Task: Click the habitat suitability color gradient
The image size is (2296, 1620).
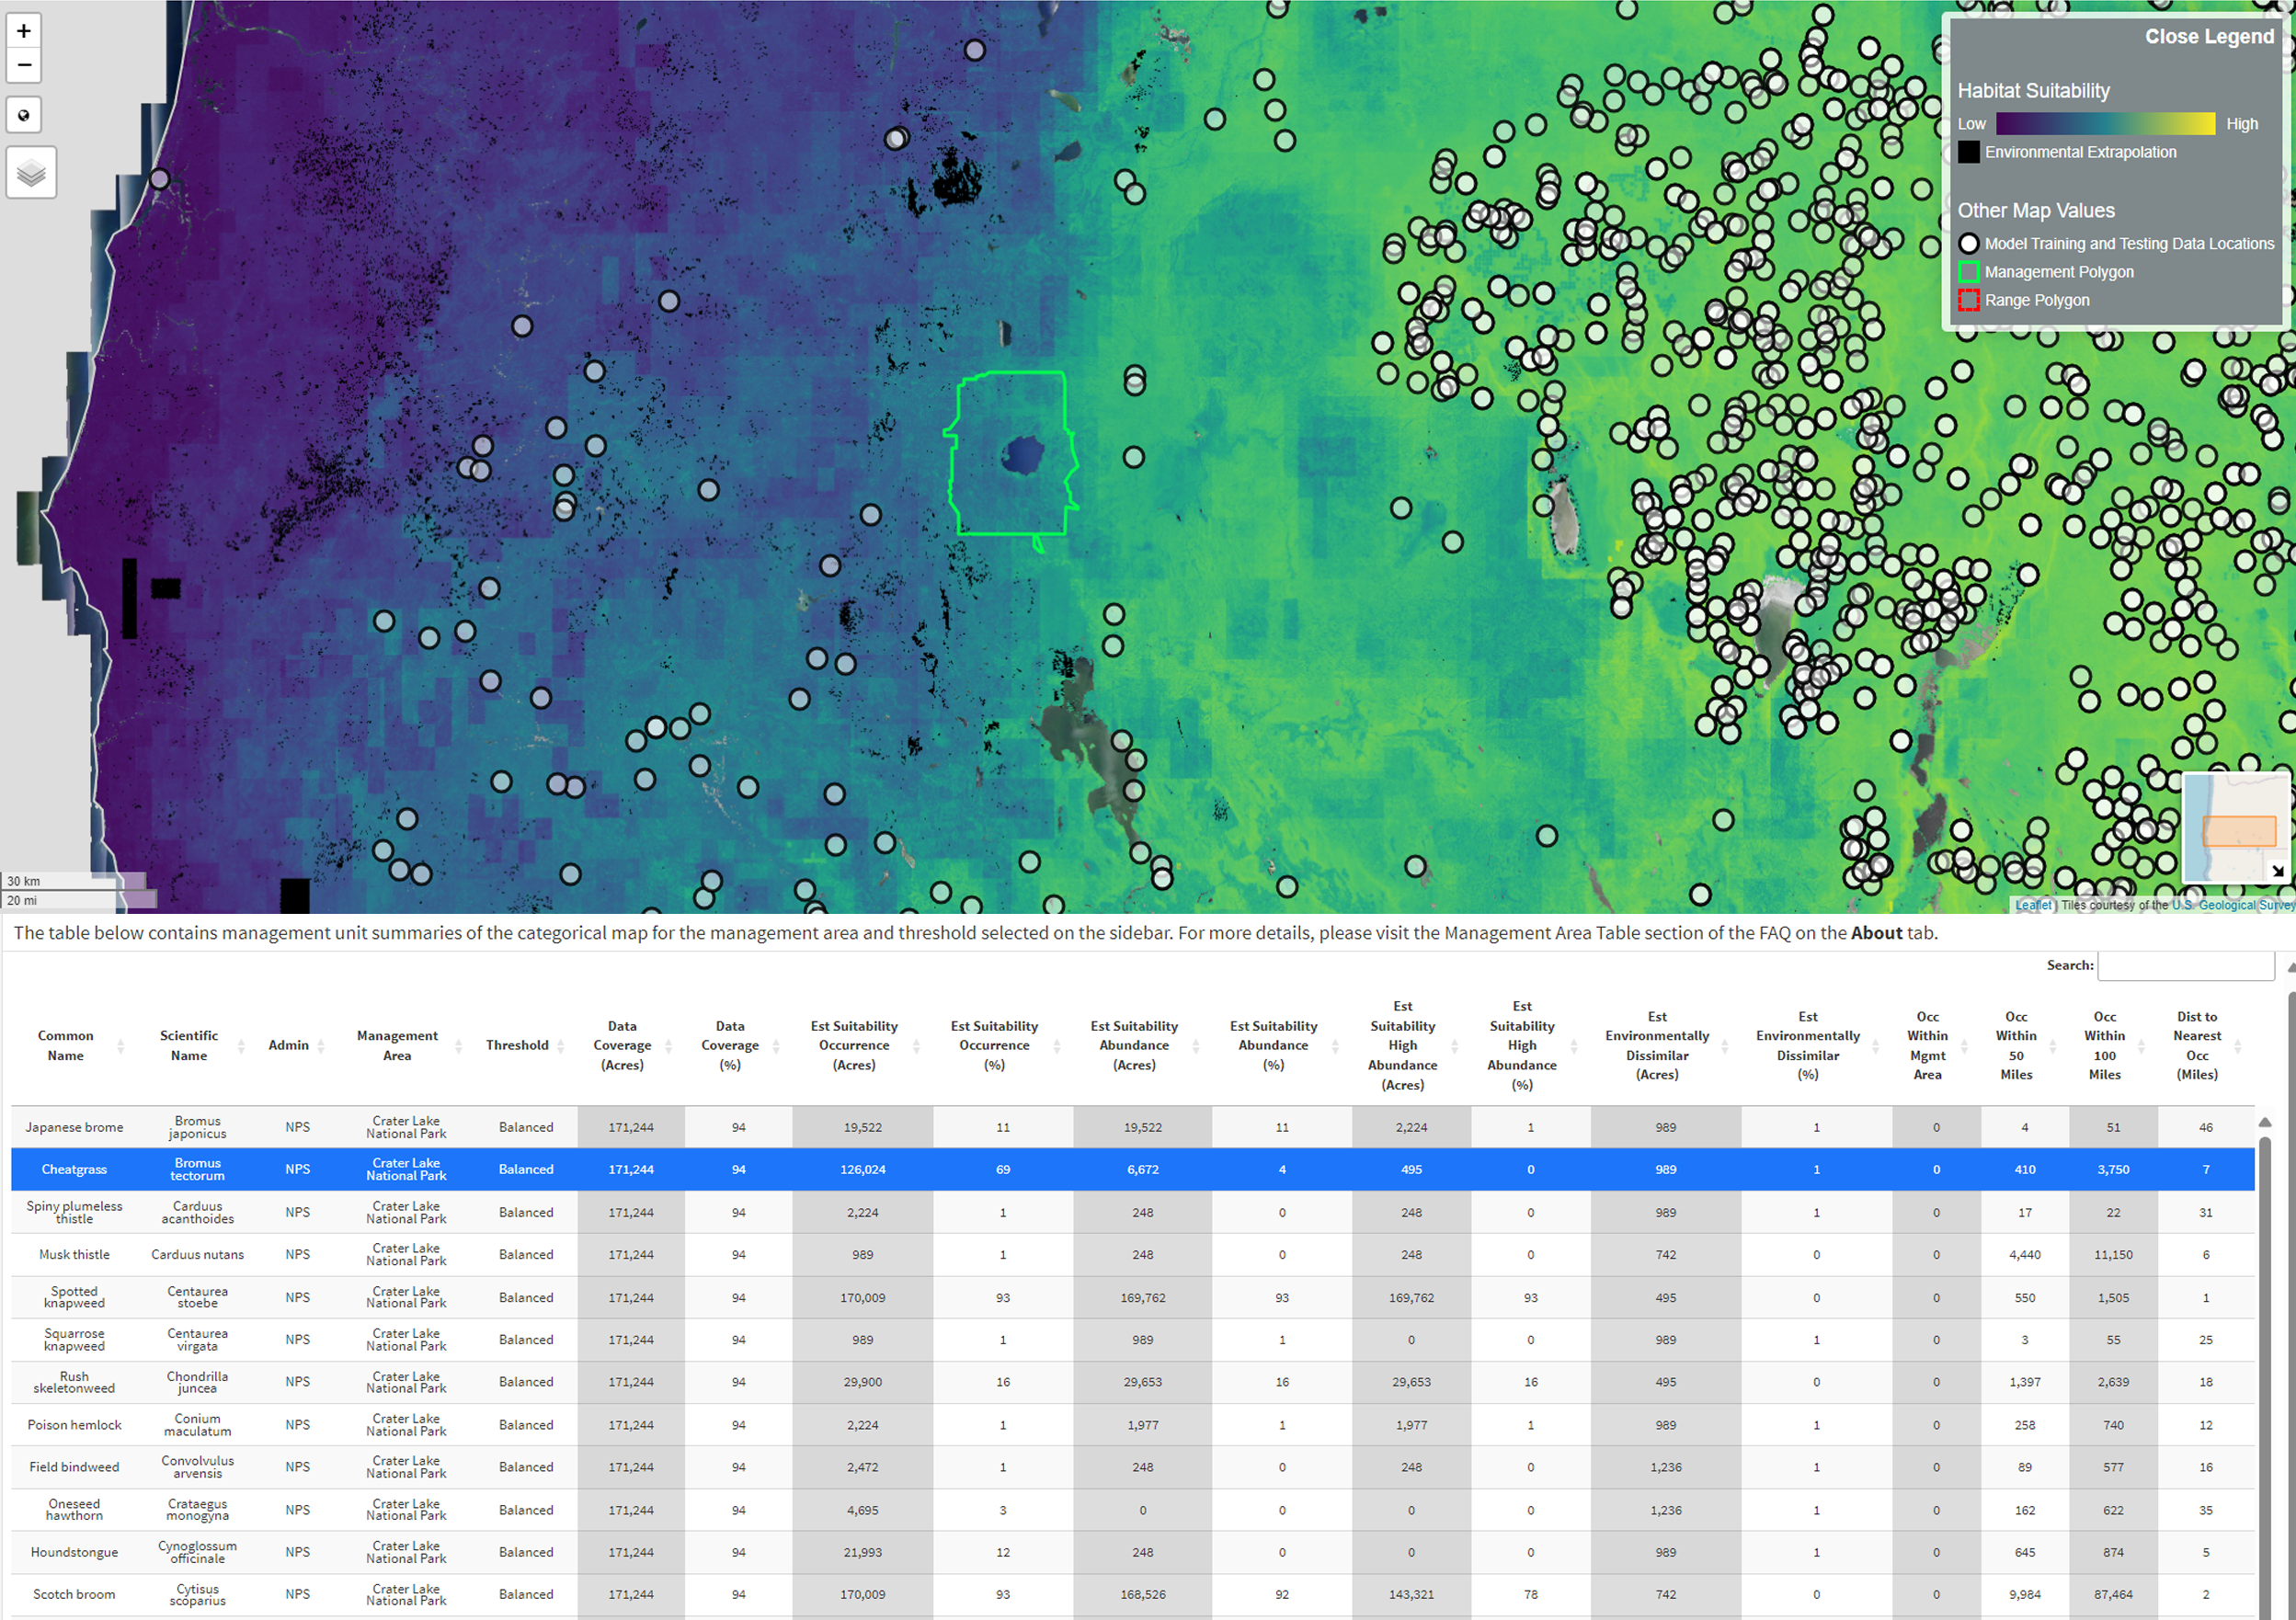Action: (2105, 124)
